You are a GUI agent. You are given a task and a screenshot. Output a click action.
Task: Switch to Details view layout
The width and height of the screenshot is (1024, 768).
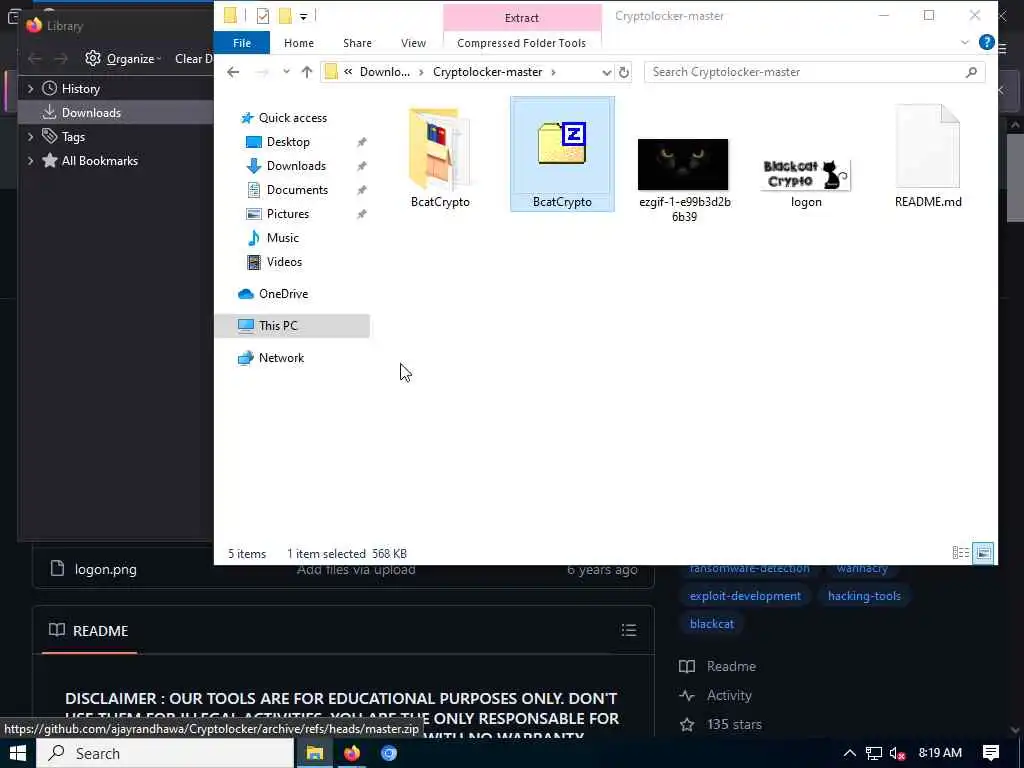960,553
